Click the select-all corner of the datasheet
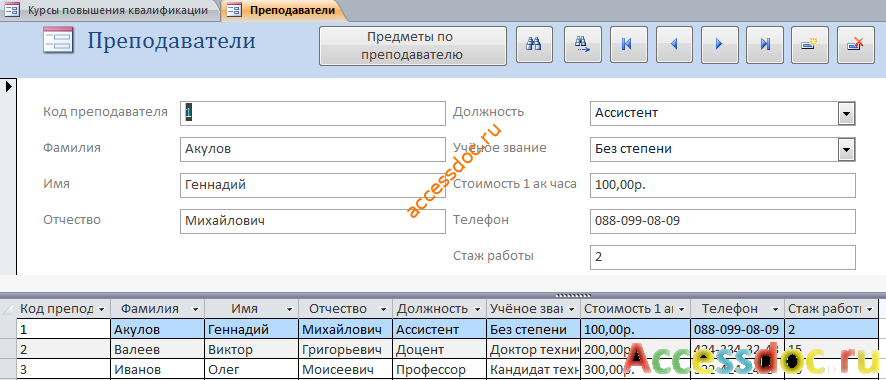Screen dimensions: 886x380 coord(8,309)
